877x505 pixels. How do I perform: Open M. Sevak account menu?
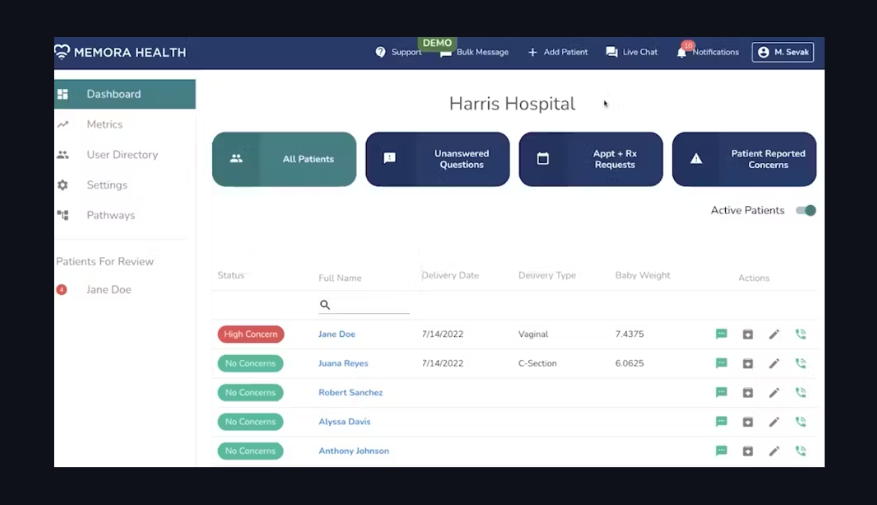pyautogui.click(x=782, y=52)
